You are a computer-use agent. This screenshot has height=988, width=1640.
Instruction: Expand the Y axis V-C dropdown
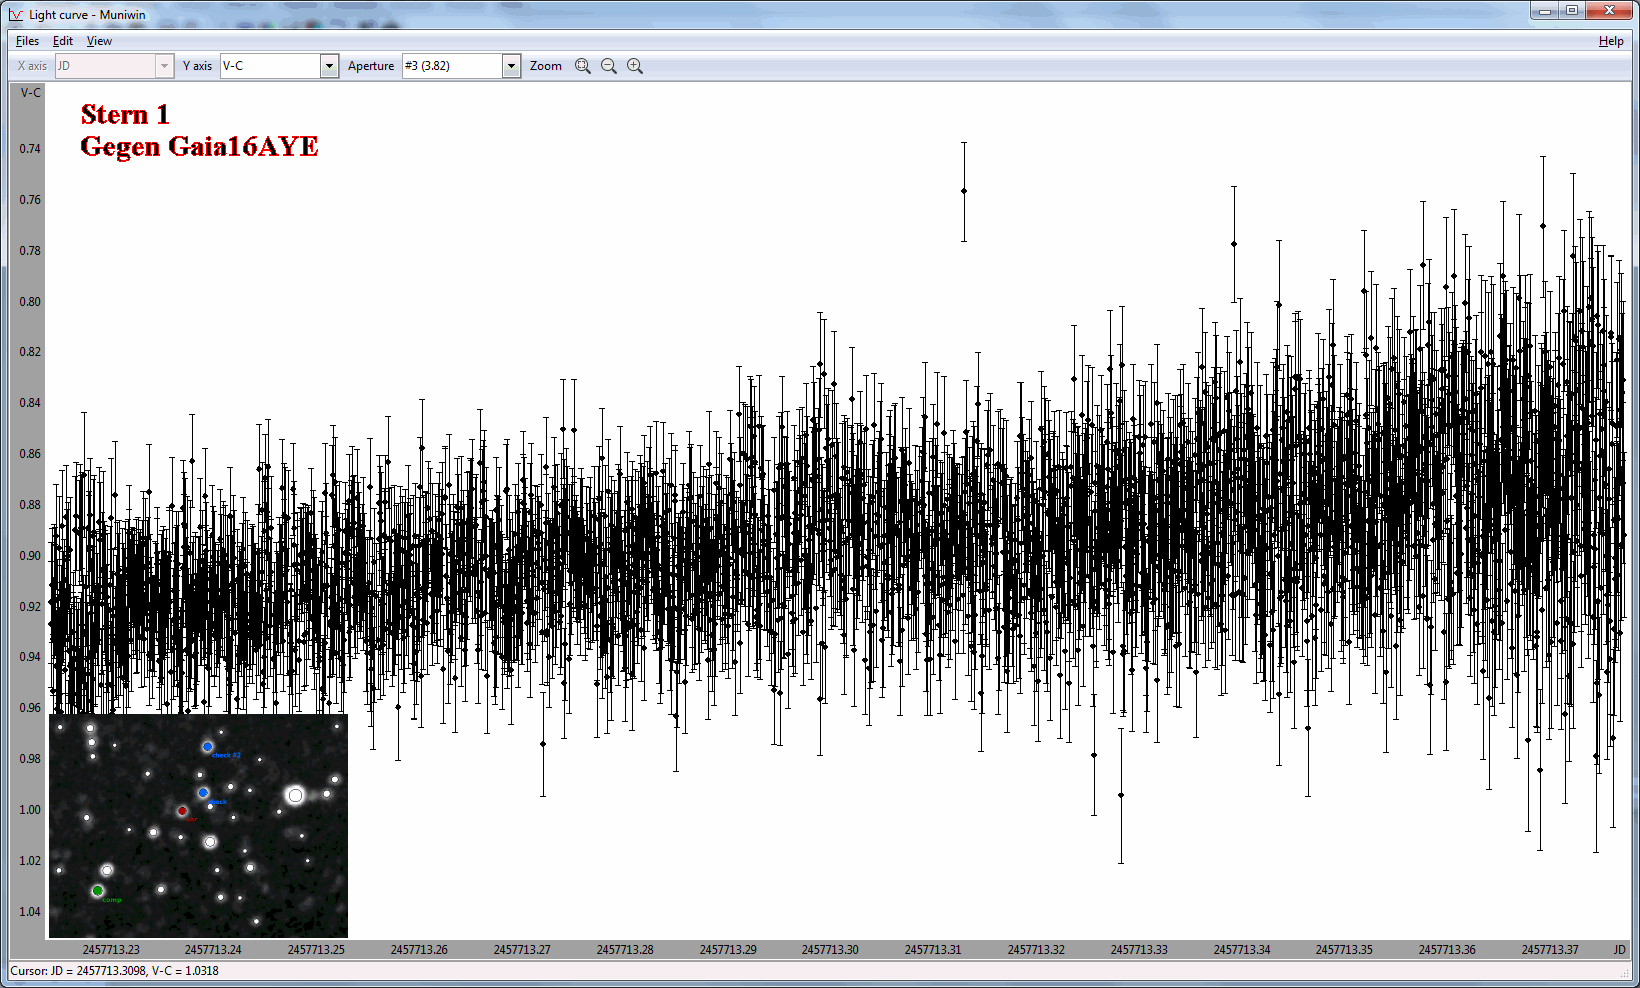pyautogui.click(x=329, y=66)
